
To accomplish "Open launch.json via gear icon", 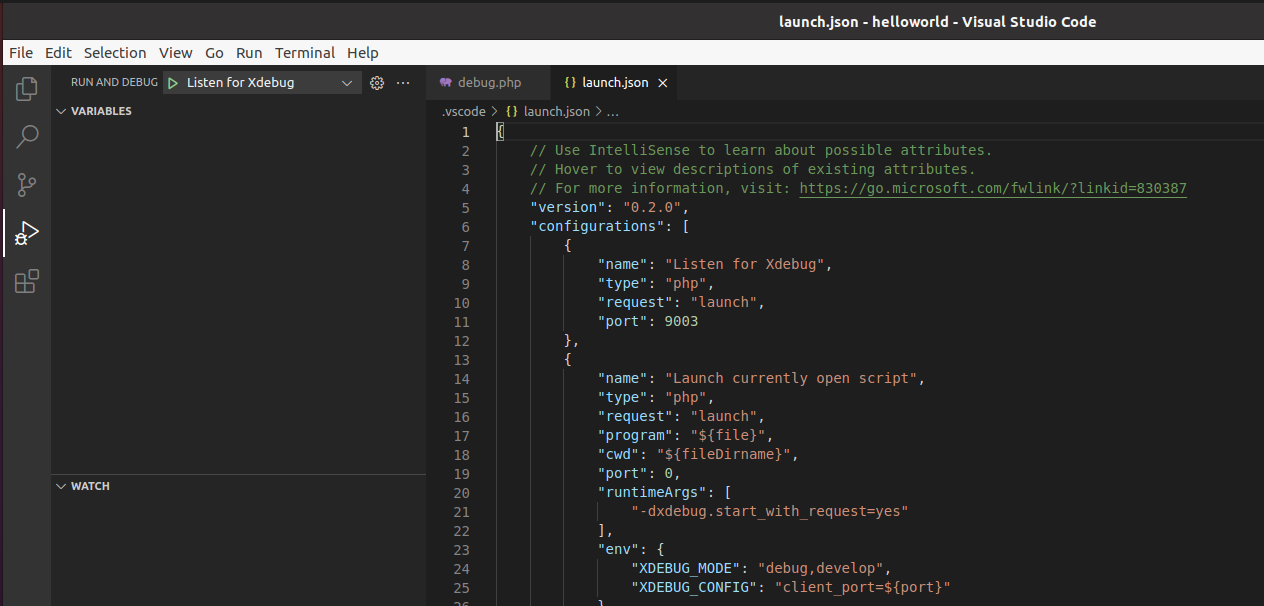I will coord(377,83).
